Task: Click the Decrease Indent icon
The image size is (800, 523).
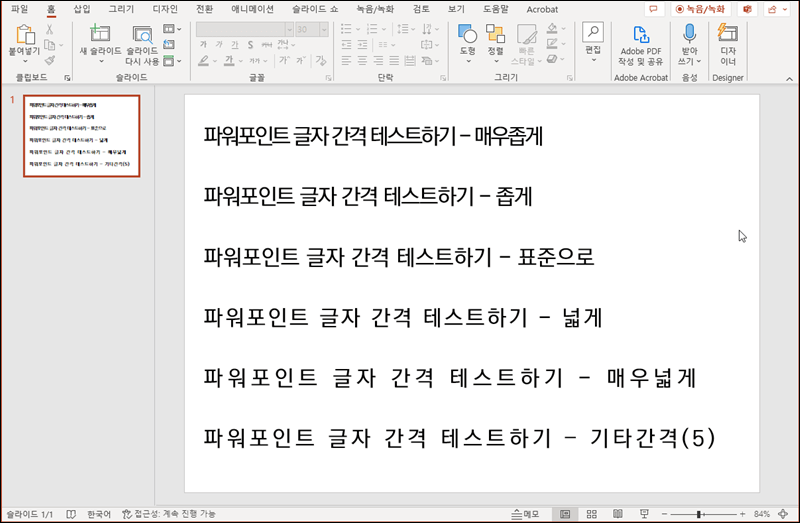Action: (346, 45)
